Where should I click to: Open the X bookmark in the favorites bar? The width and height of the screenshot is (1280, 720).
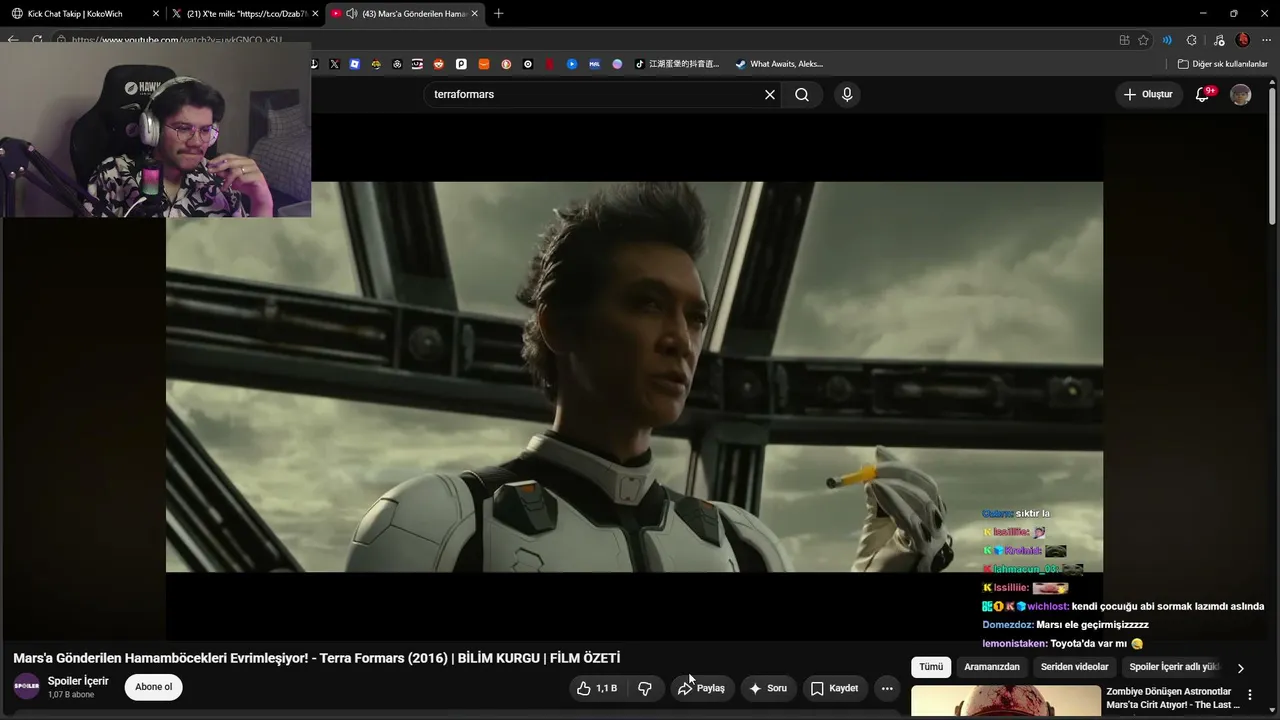(x=334, y=64)
